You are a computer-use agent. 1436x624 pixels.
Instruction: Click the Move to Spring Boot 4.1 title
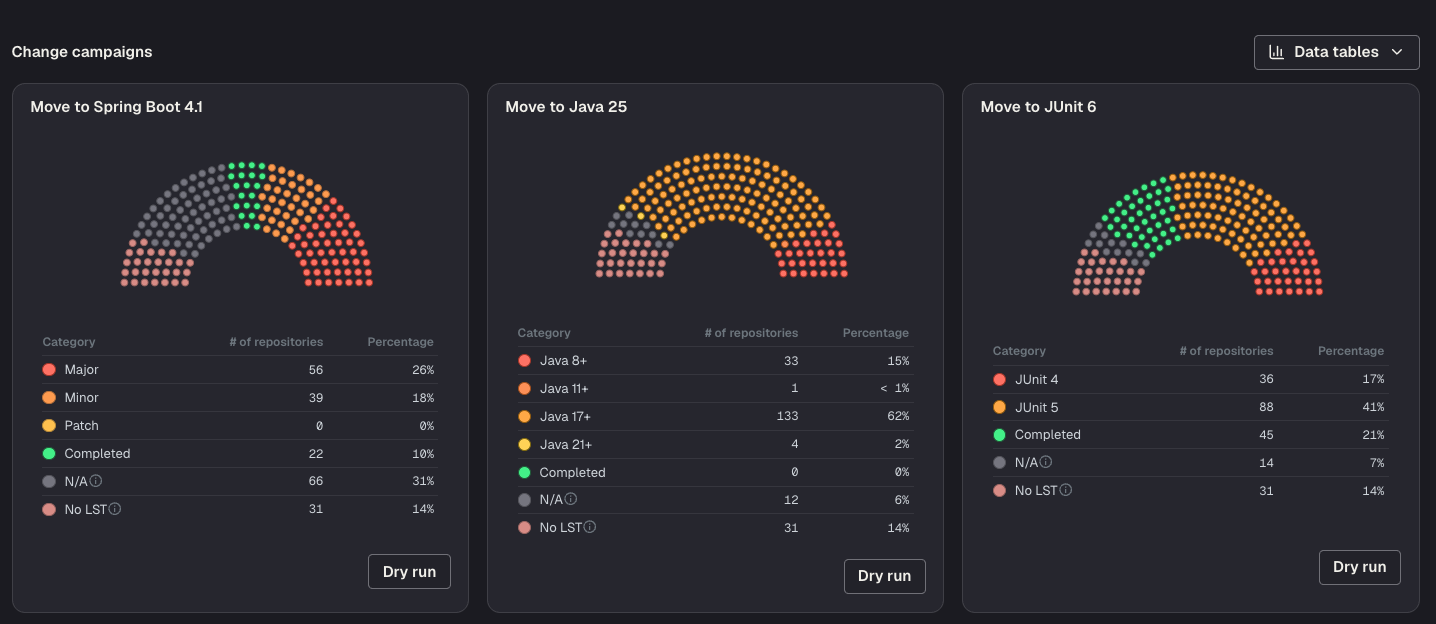[117, 107]
